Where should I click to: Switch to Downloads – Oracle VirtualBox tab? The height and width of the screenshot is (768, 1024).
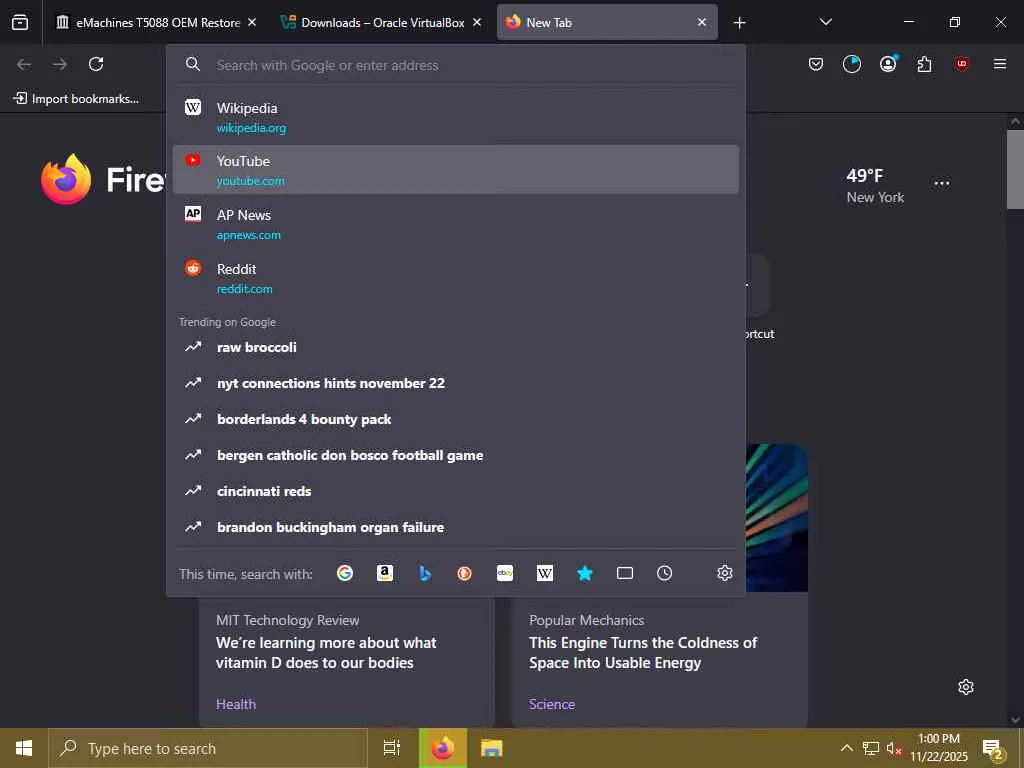pos(381,22)
